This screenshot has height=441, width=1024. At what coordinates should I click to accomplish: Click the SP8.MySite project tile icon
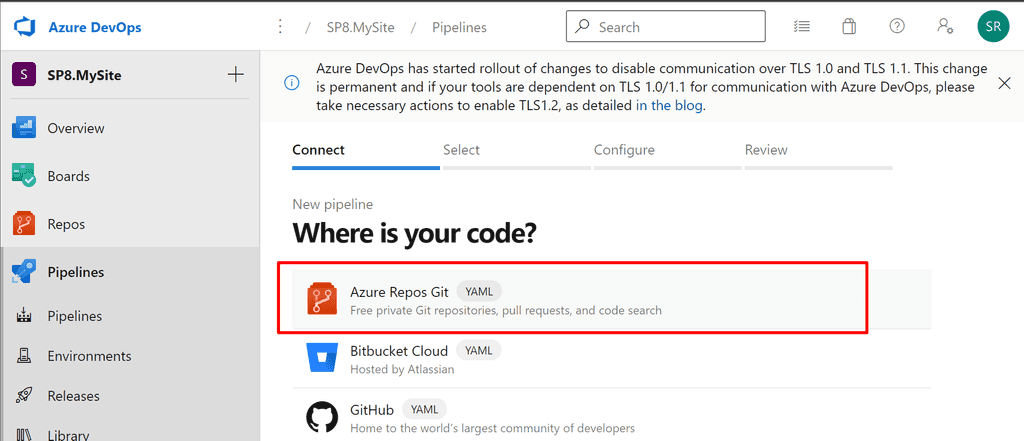pyautogui.click(x=24, y=74)
